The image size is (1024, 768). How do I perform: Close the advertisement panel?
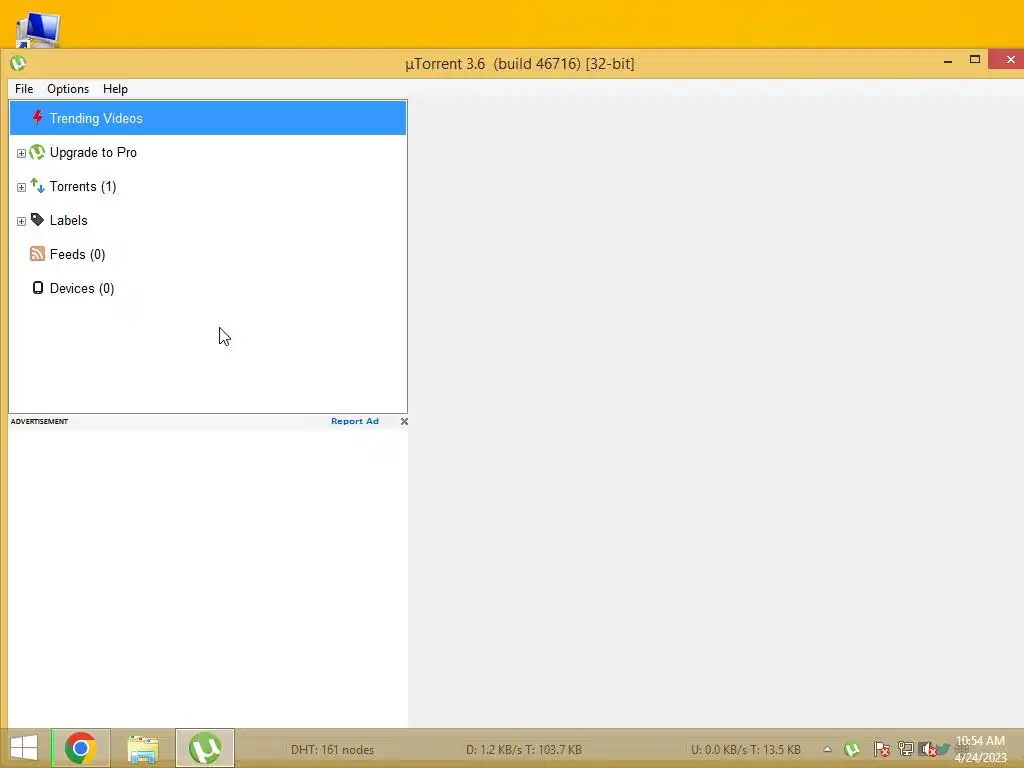(x=404, y=421)
